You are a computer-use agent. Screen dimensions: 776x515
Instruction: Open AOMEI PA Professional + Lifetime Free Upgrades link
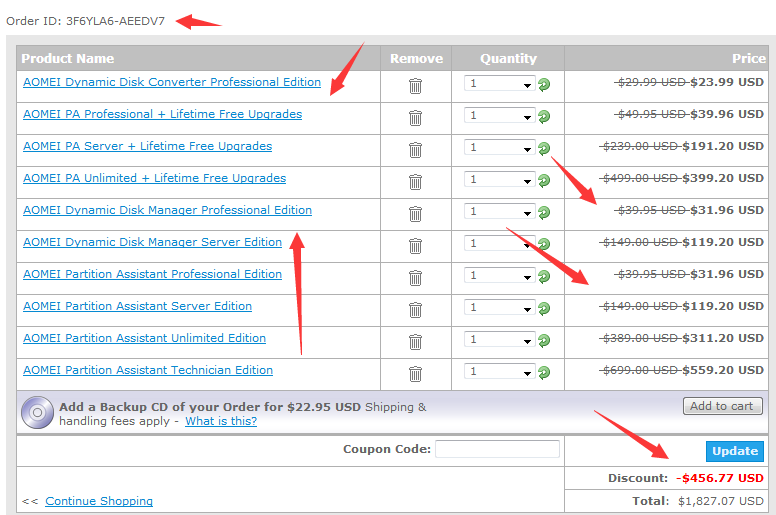pos(162,114)
